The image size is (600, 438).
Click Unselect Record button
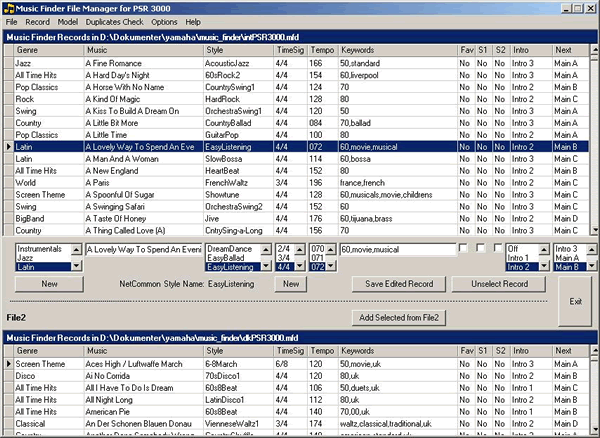(499, 284)
